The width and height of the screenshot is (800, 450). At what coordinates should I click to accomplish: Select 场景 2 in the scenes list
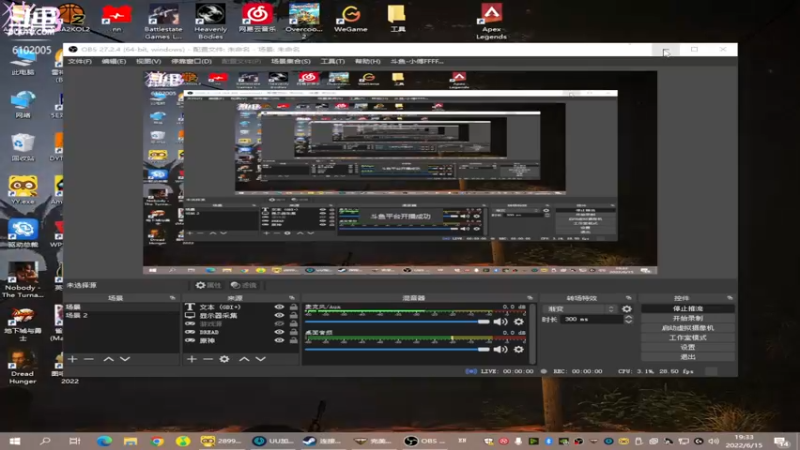(x=121, y=315)
